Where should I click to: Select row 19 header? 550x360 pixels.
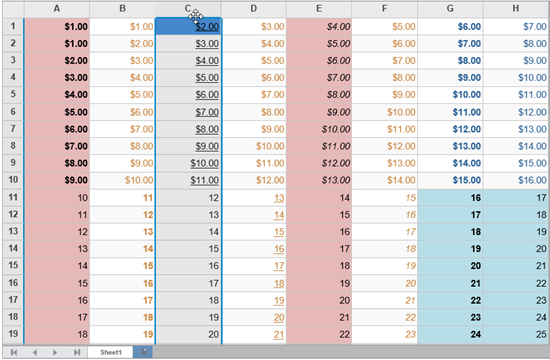pyautogui.click(x=13, y=334)
